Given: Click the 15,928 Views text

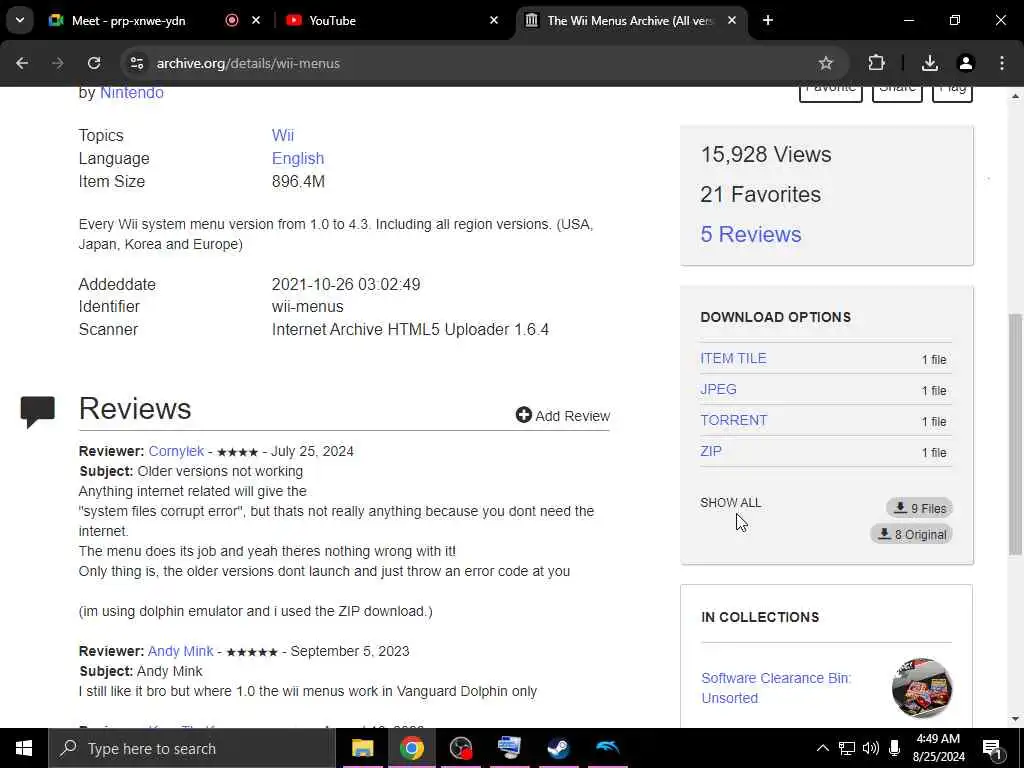Looking at the screenshot, I should coord(766,155).
